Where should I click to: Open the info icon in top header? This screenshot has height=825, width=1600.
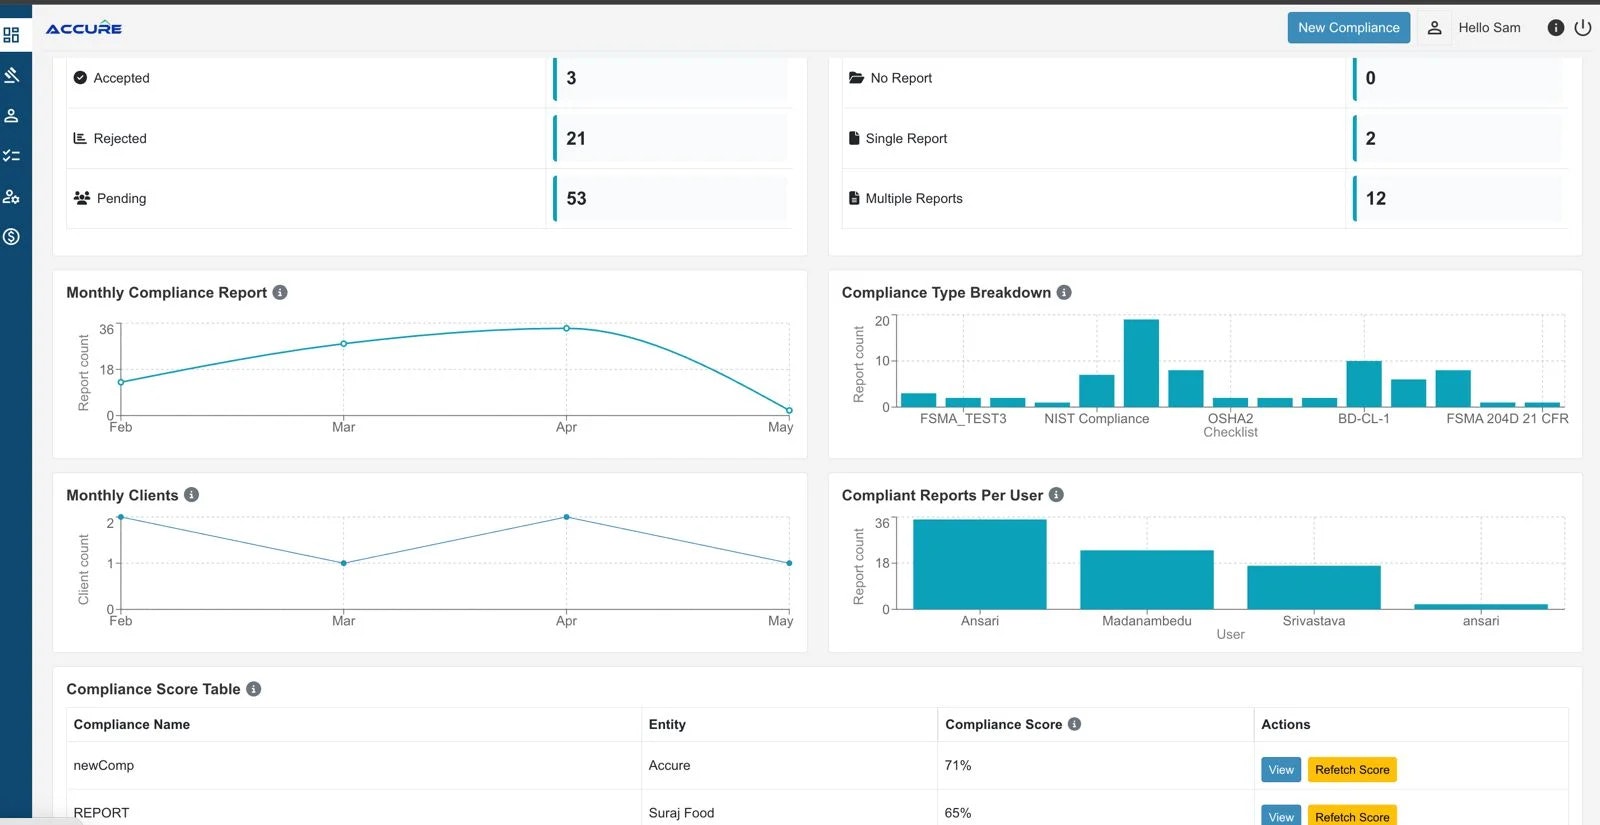coord(1555,28)
